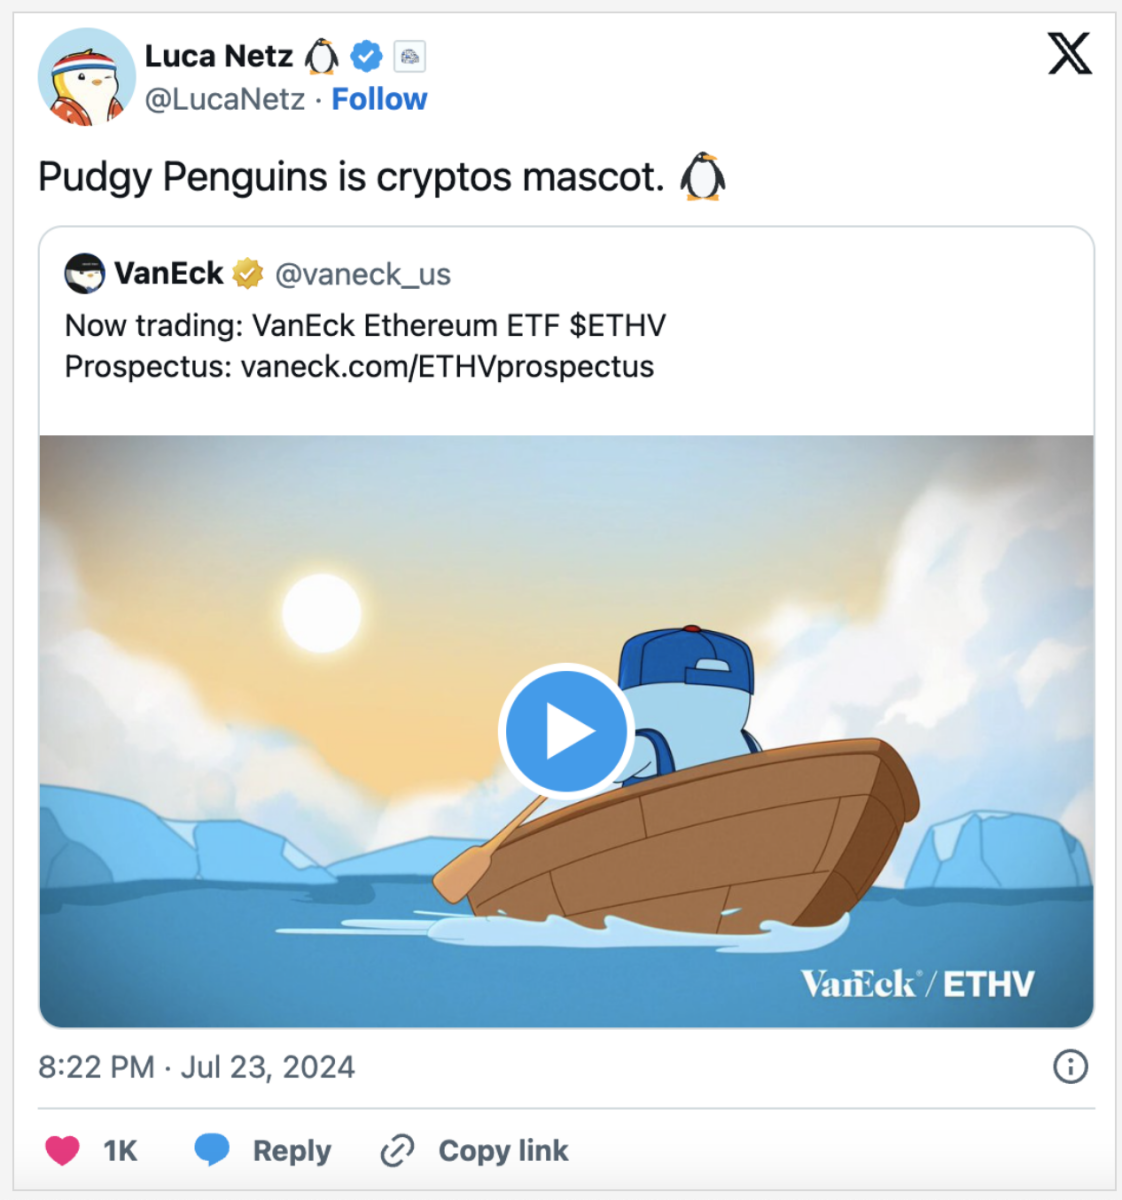Click the affiliate badge beside Luca Netz's name
1122x1200 pixels.
pos(410,57)
